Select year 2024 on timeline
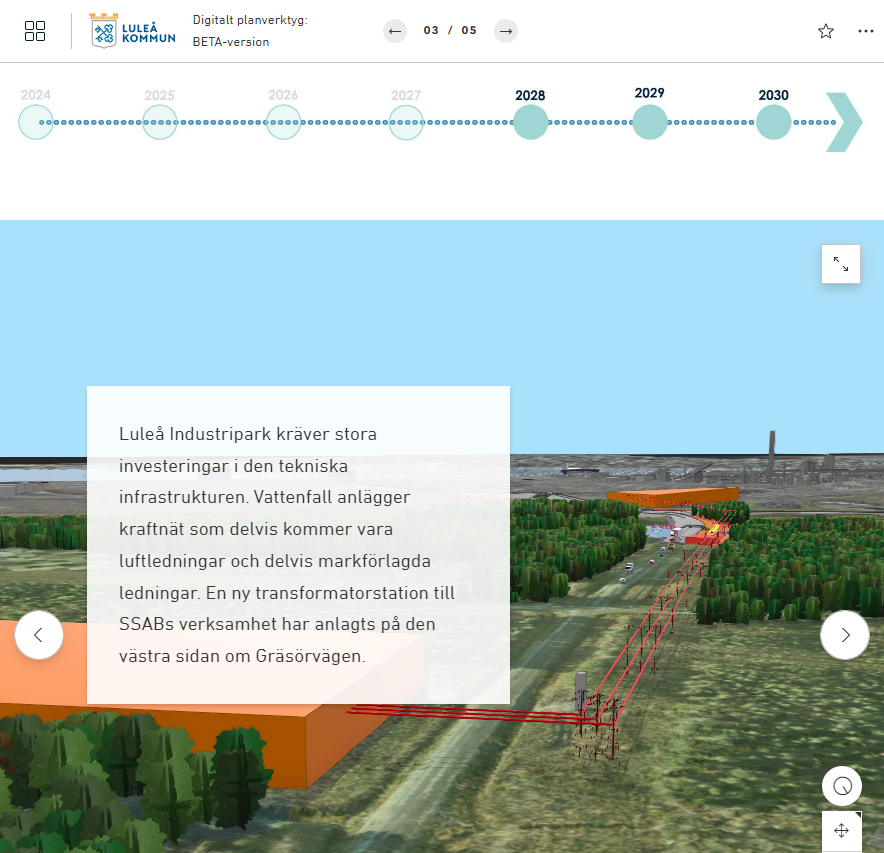This screenshot has height=853, width=884. point(36,122)
